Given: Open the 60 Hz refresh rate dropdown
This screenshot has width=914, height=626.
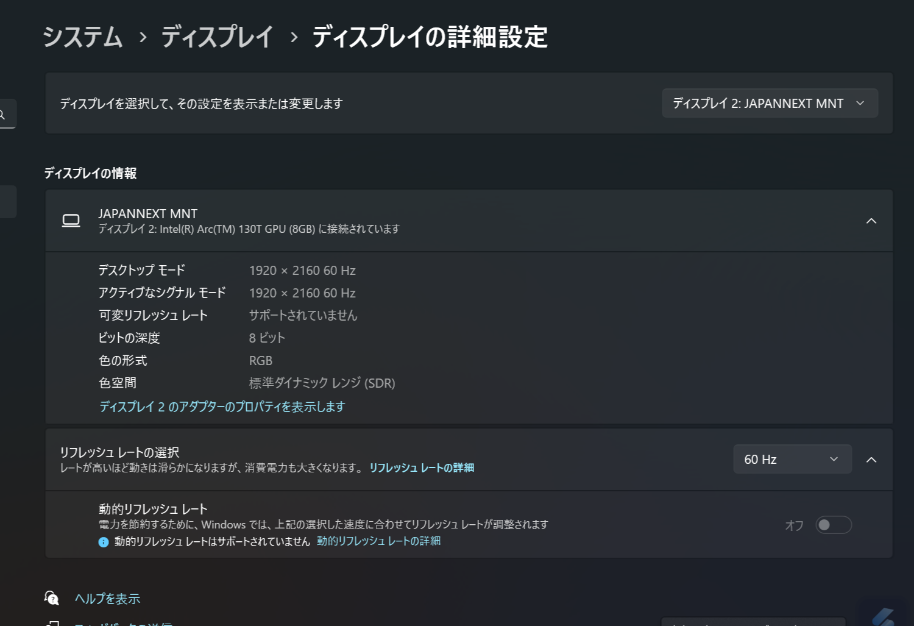Looking at the screenshot, I should coord(792,459).
